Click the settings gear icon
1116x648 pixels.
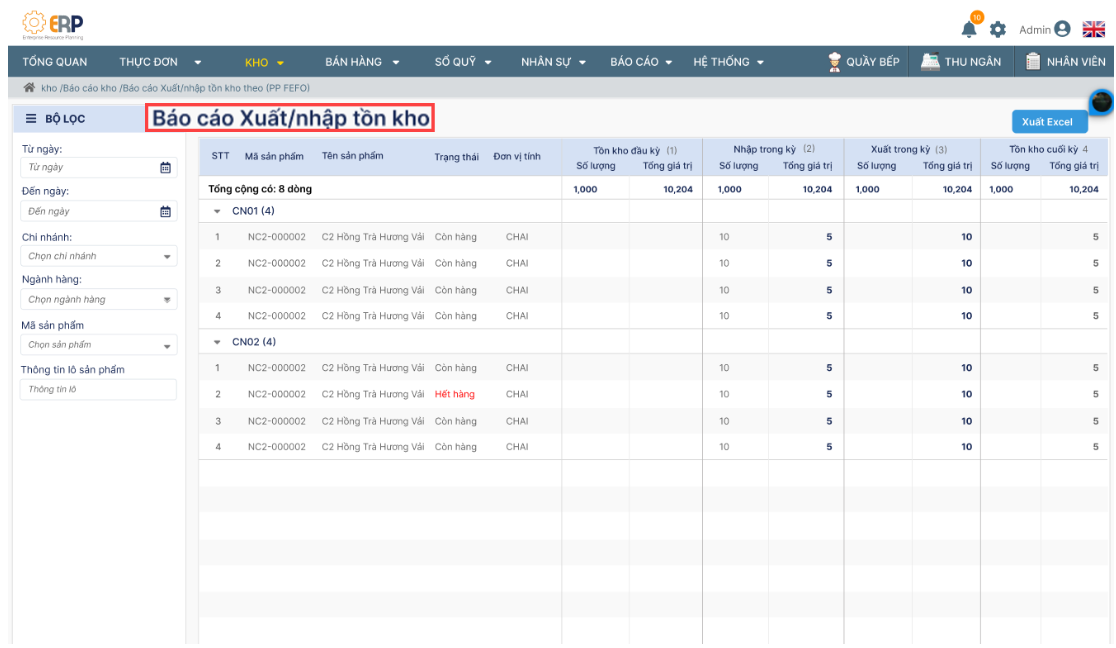click(x=997, y=30)
